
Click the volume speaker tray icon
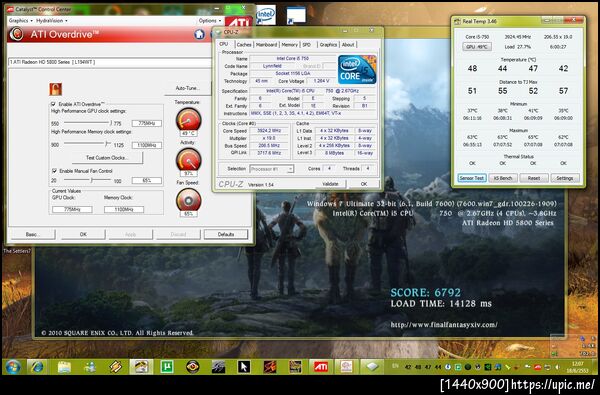(x=557, y=367)
